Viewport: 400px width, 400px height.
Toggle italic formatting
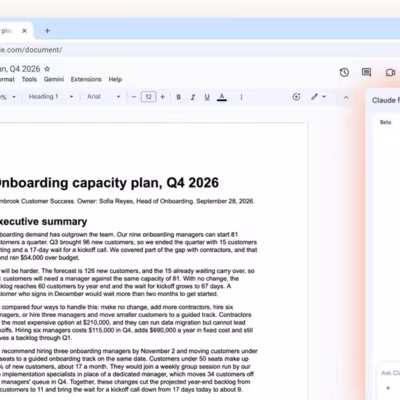(193, 97)
